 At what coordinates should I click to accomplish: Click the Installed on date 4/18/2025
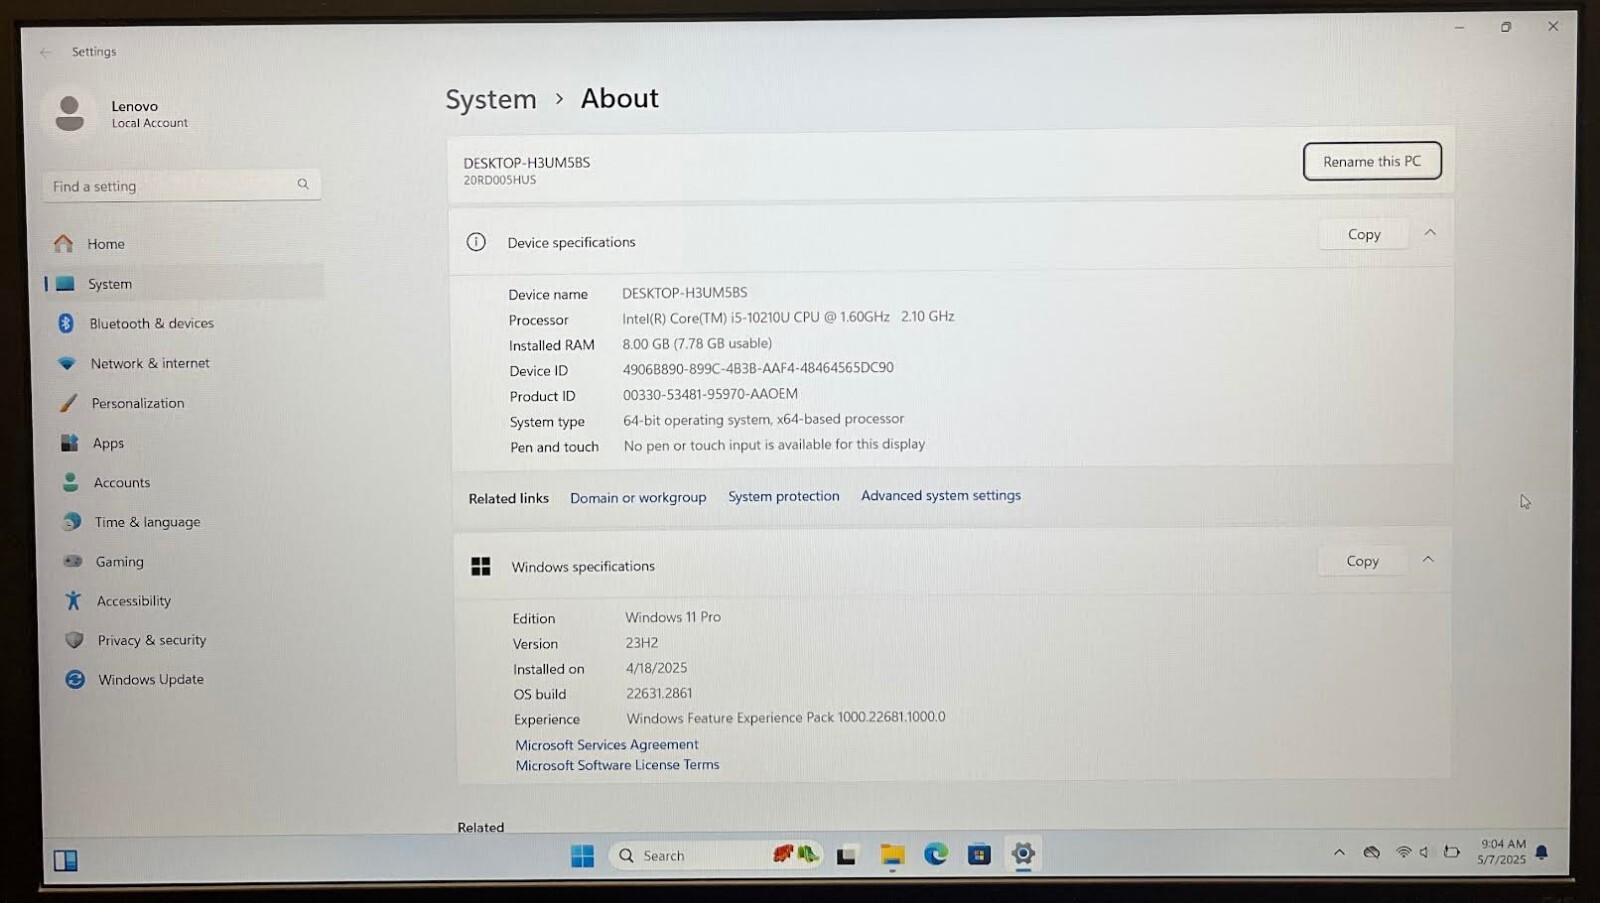click(656, 668)
